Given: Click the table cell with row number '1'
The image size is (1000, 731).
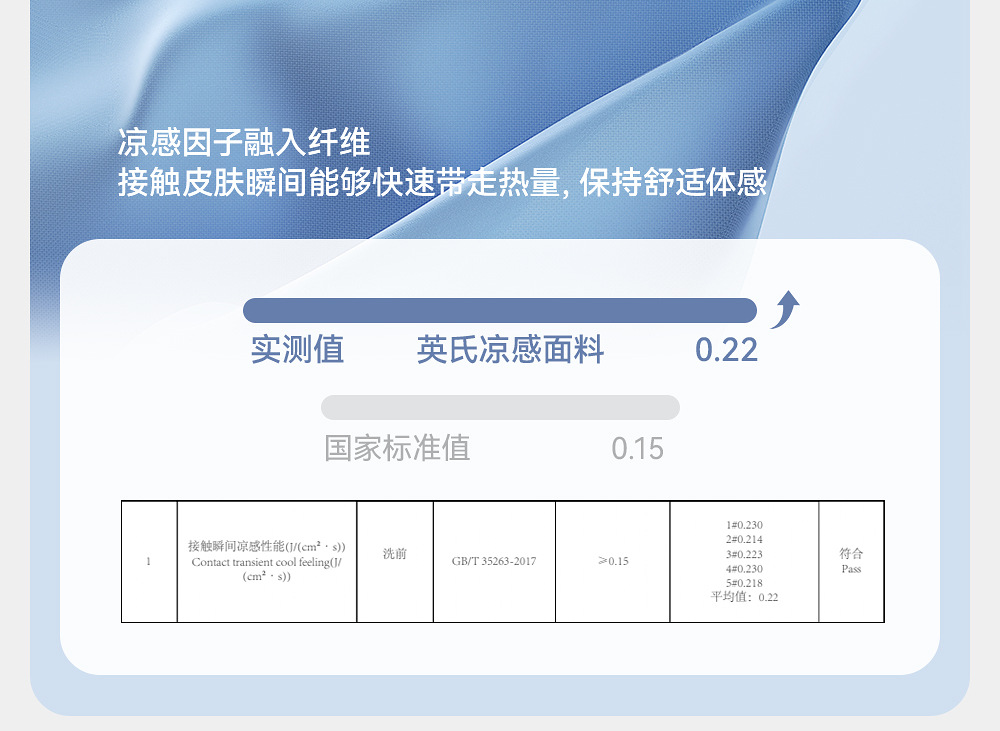Looking at the screenshot, I should pos(149,561).
